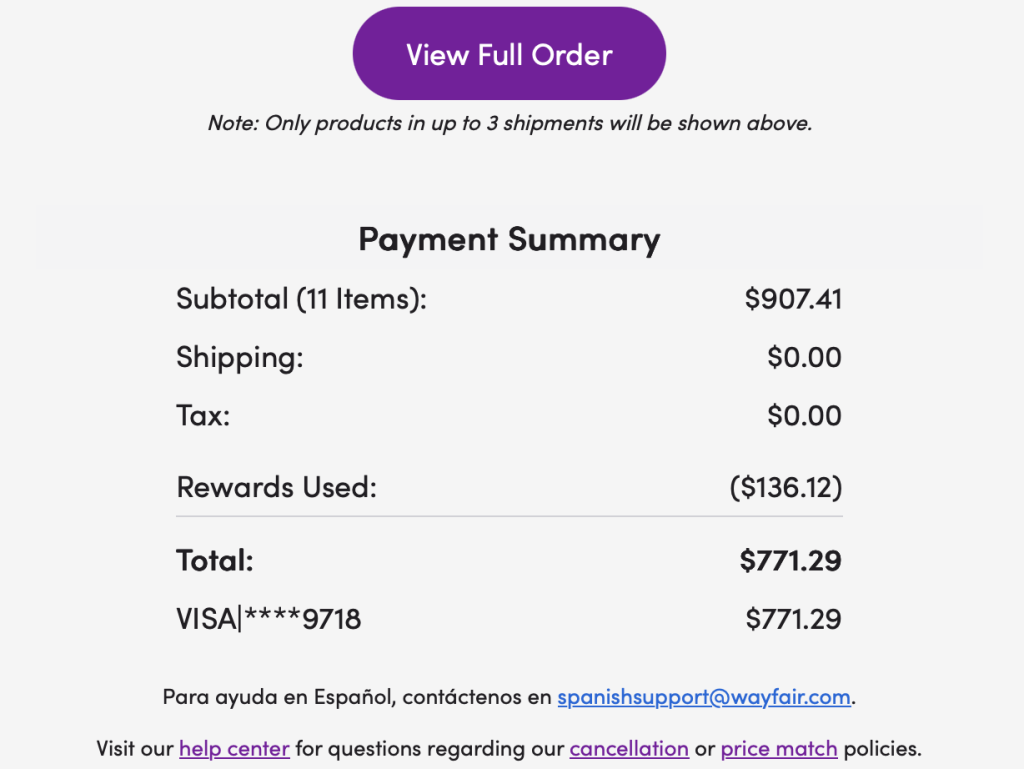
Task: Click the View Full Order button
Action: [x=509, y=54]
